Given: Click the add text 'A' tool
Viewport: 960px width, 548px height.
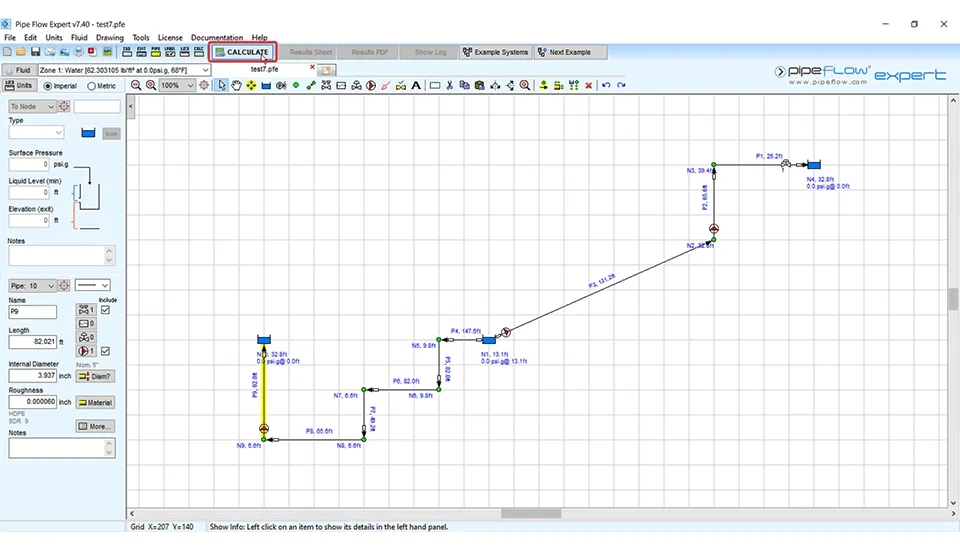Looking at the screenshot, I should pos(416,86).
